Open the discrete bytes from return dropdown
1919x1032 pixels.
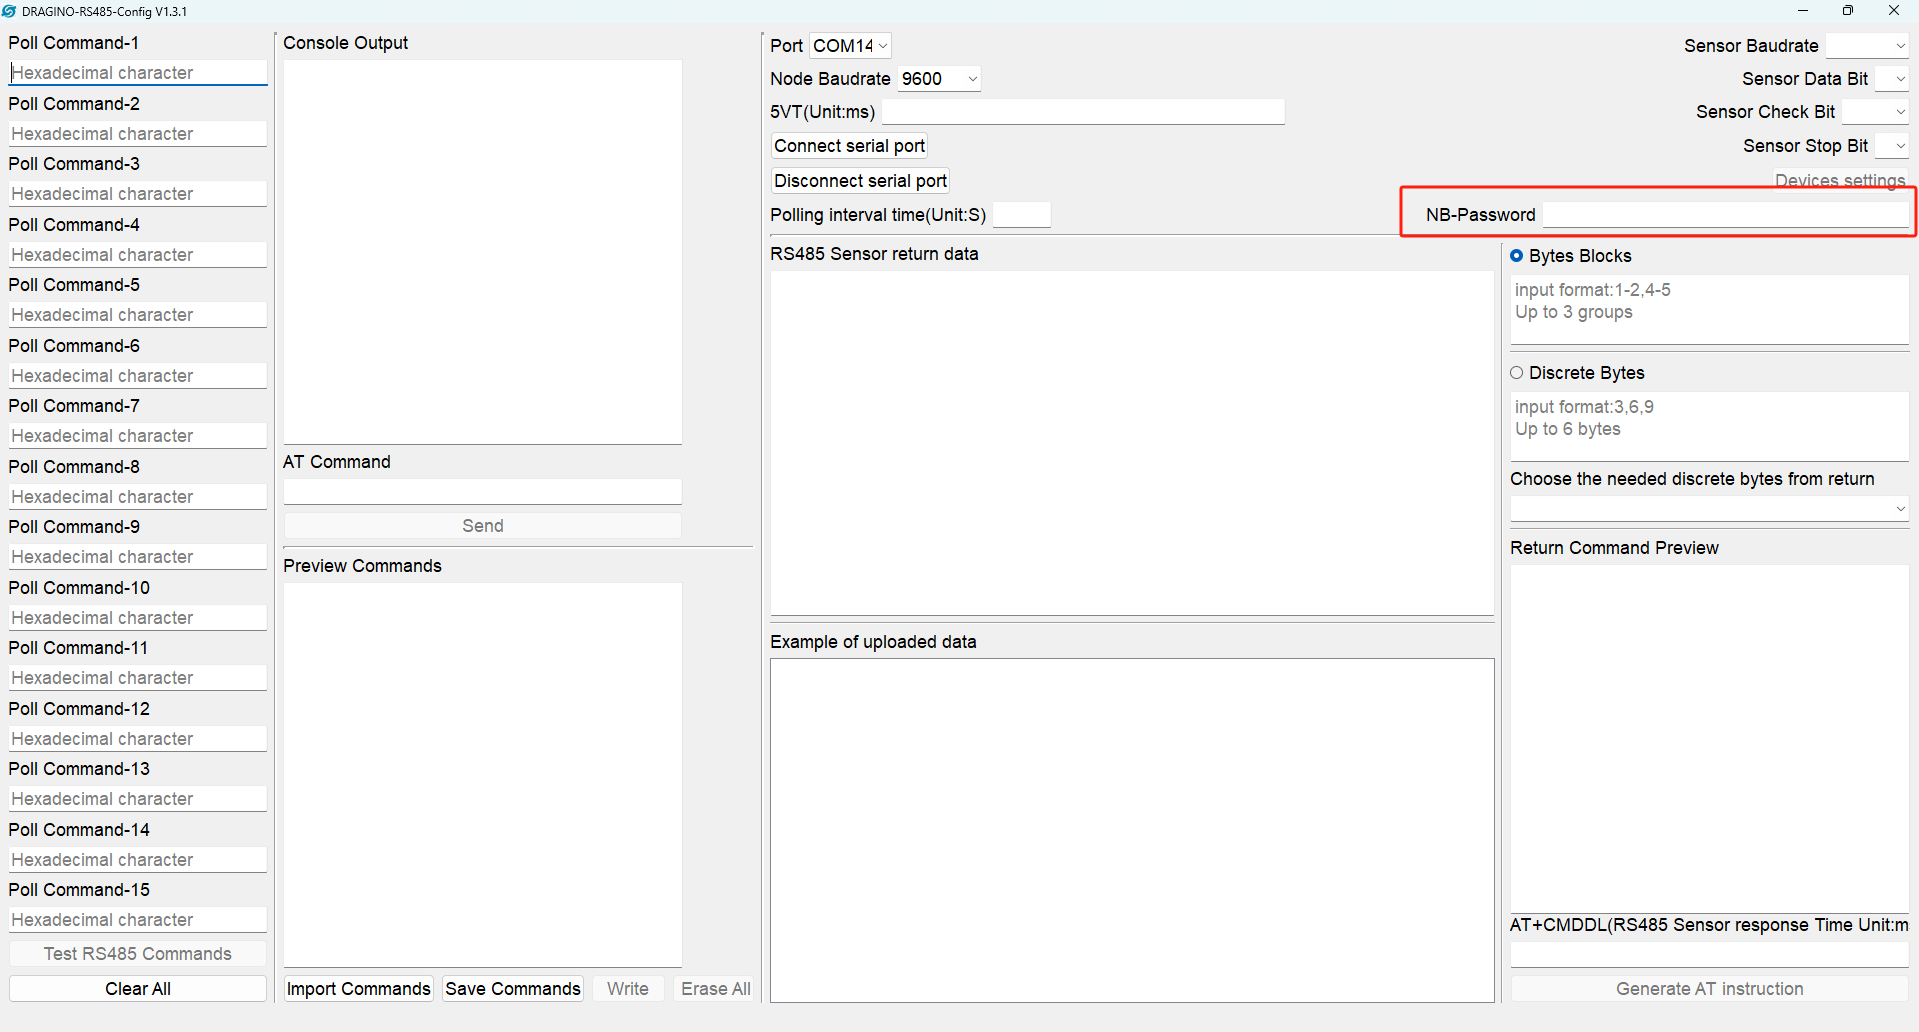click(1709, 509)
